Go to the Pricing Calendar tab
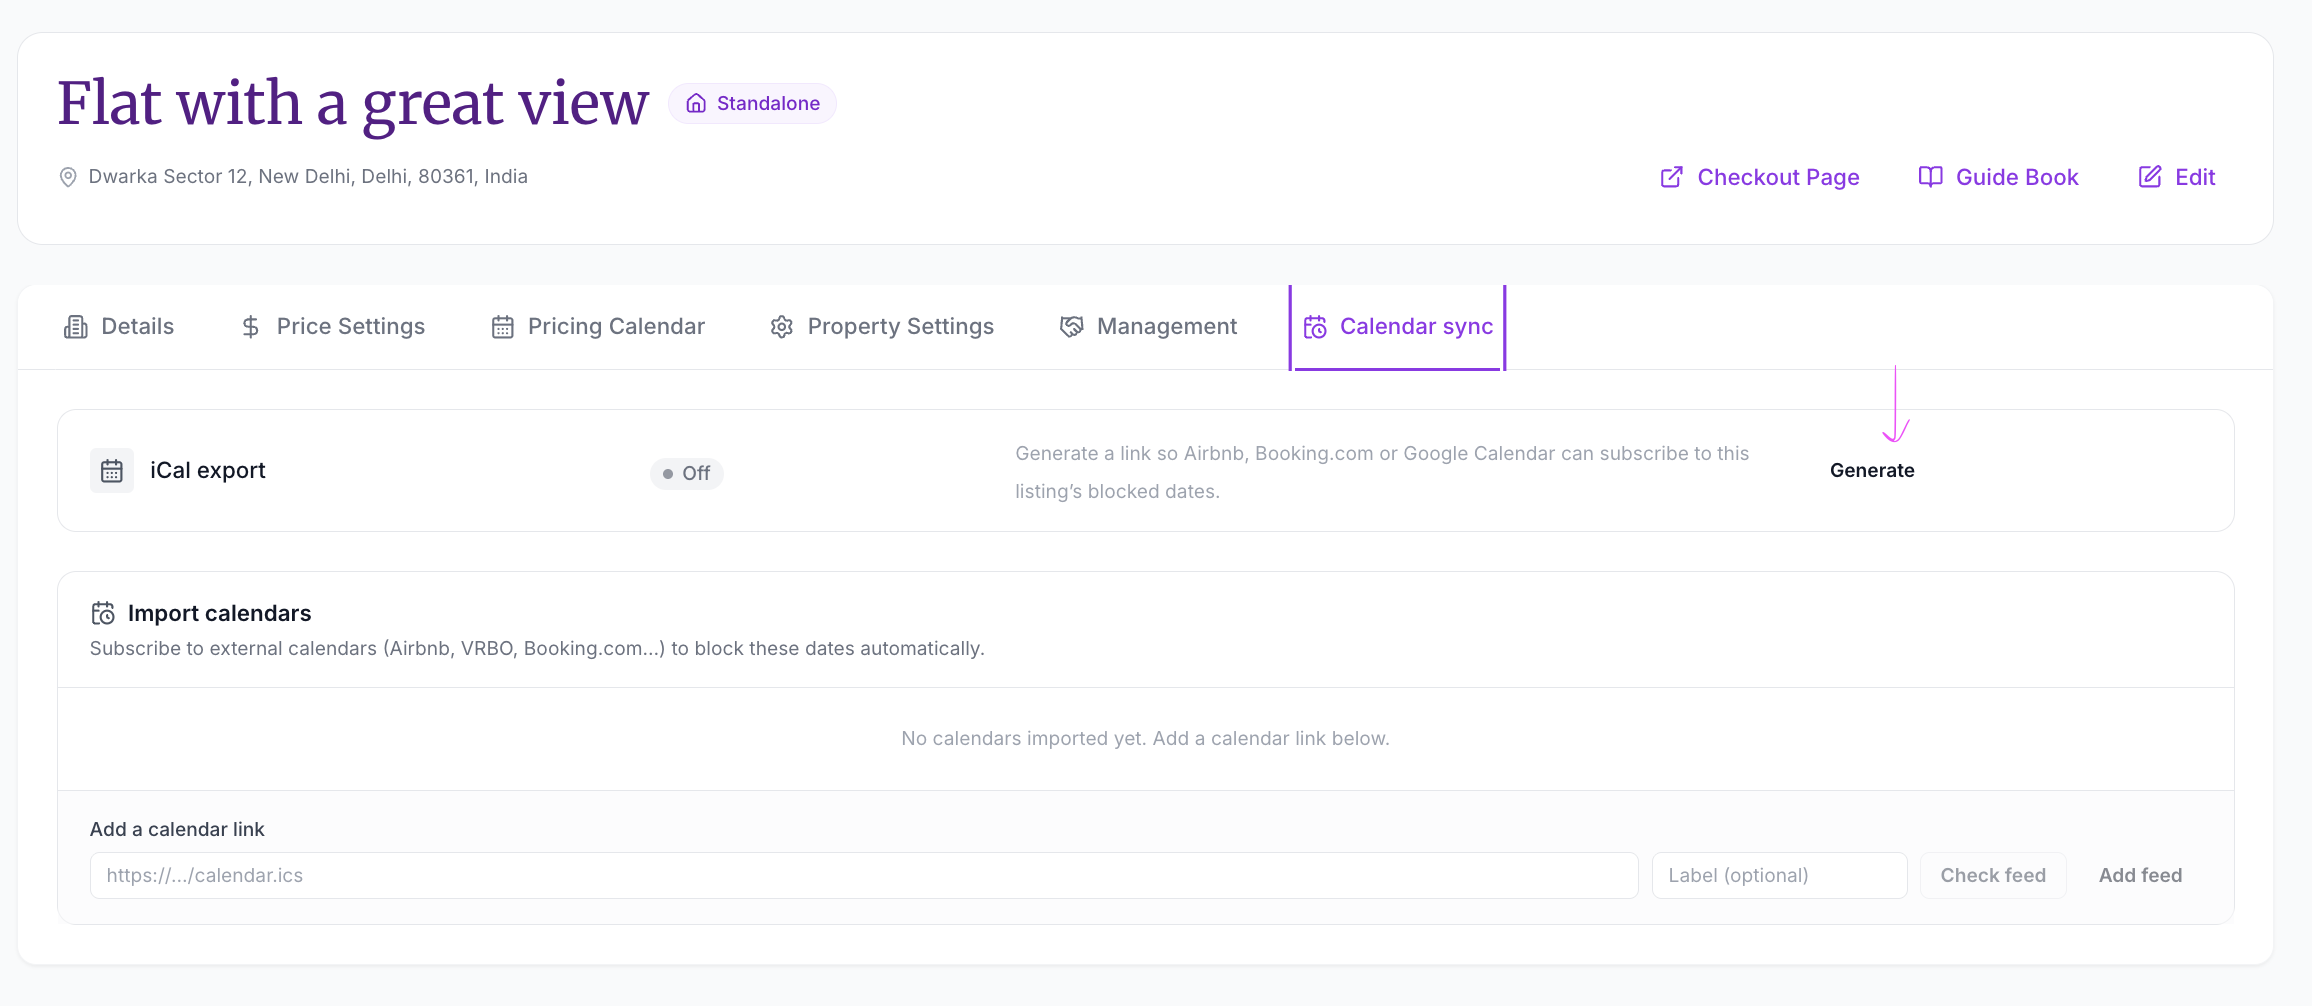The height and width of the screenshot is (1006, 2312). coord(598,327)
